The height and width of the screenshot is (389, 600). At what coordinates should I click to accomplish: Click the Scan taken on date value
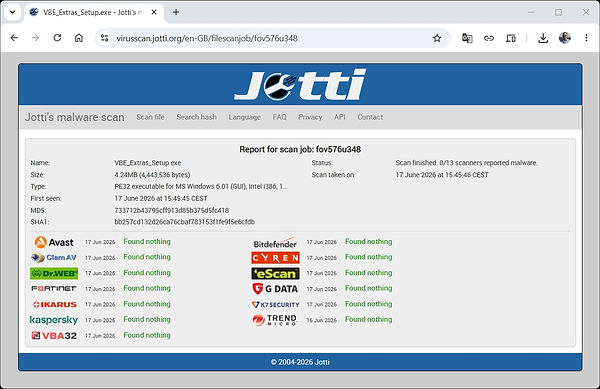[x=442, y=175]
